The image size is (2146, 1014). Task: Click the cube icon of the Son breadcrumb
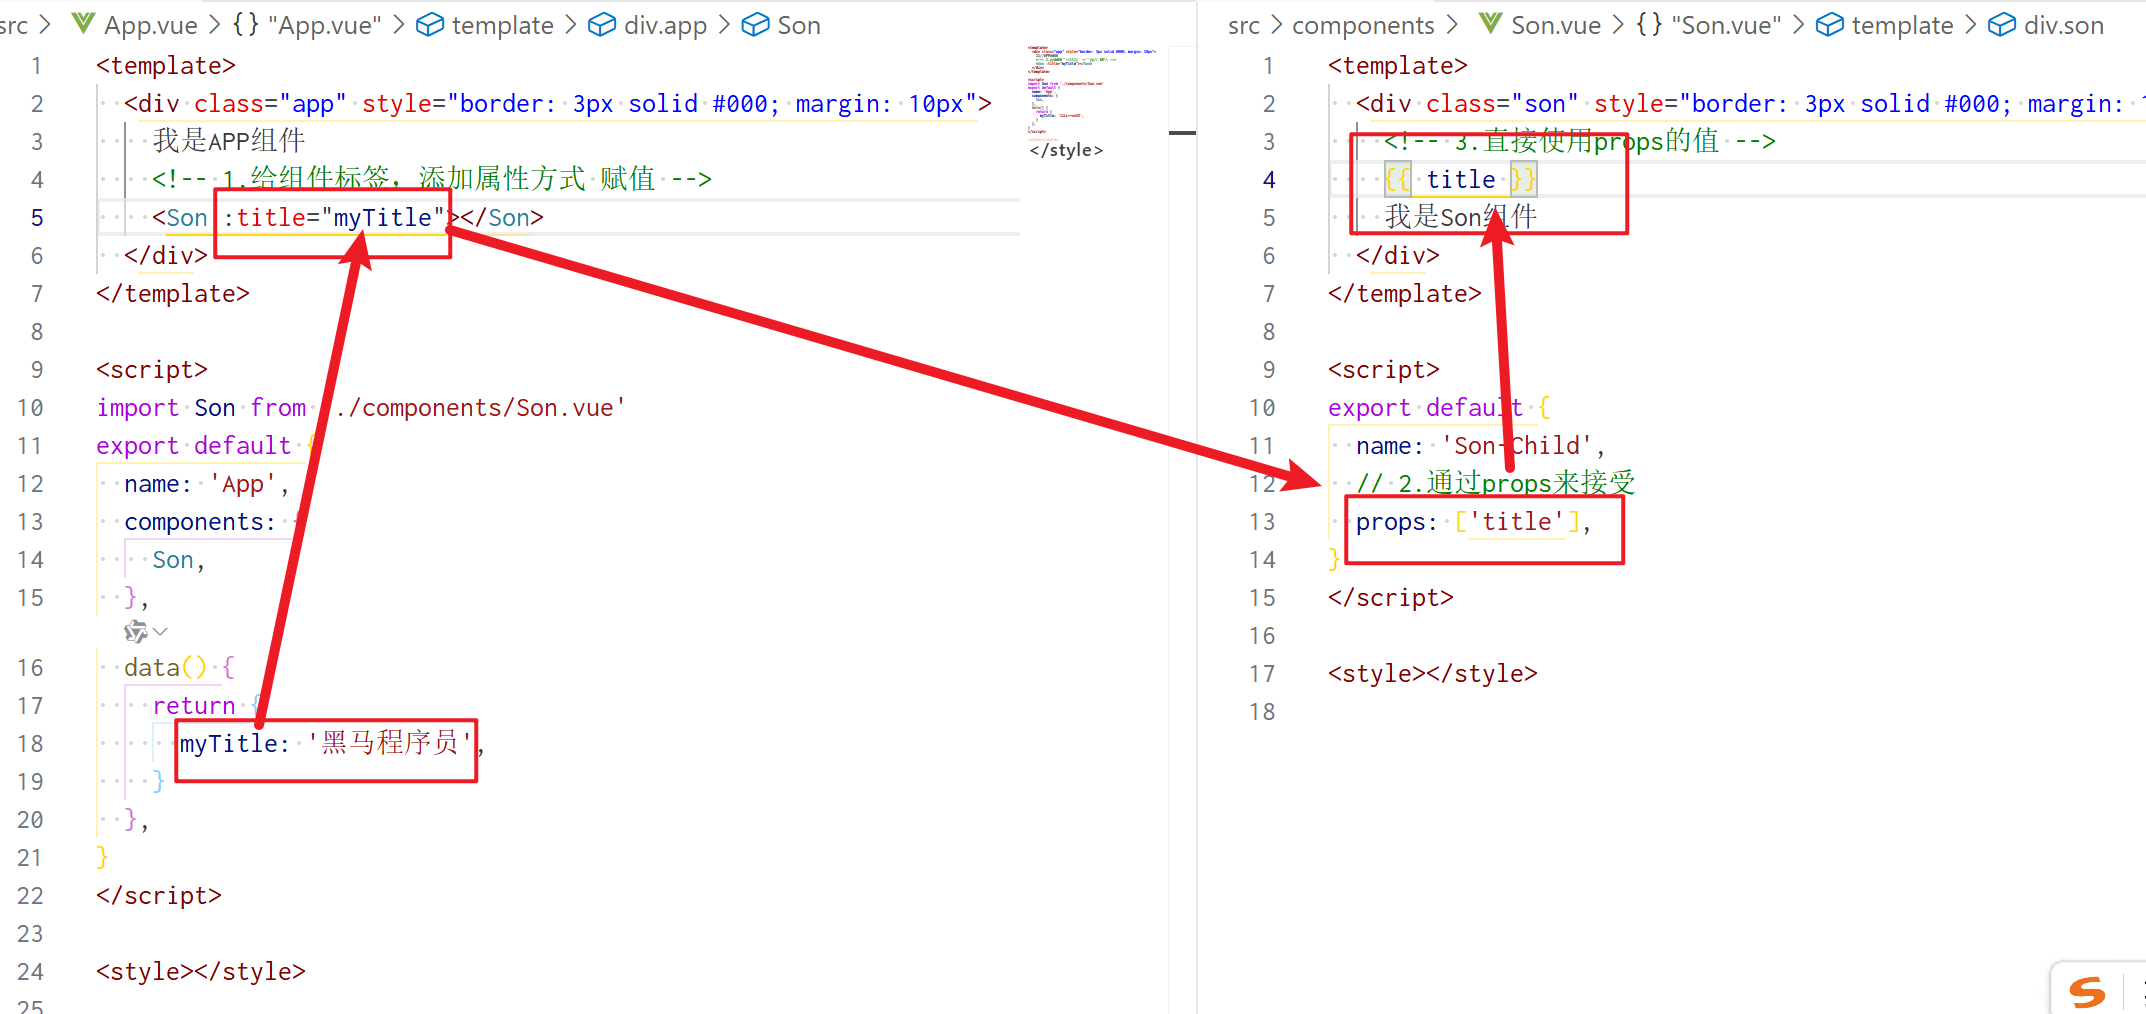[x=755, y=24]
